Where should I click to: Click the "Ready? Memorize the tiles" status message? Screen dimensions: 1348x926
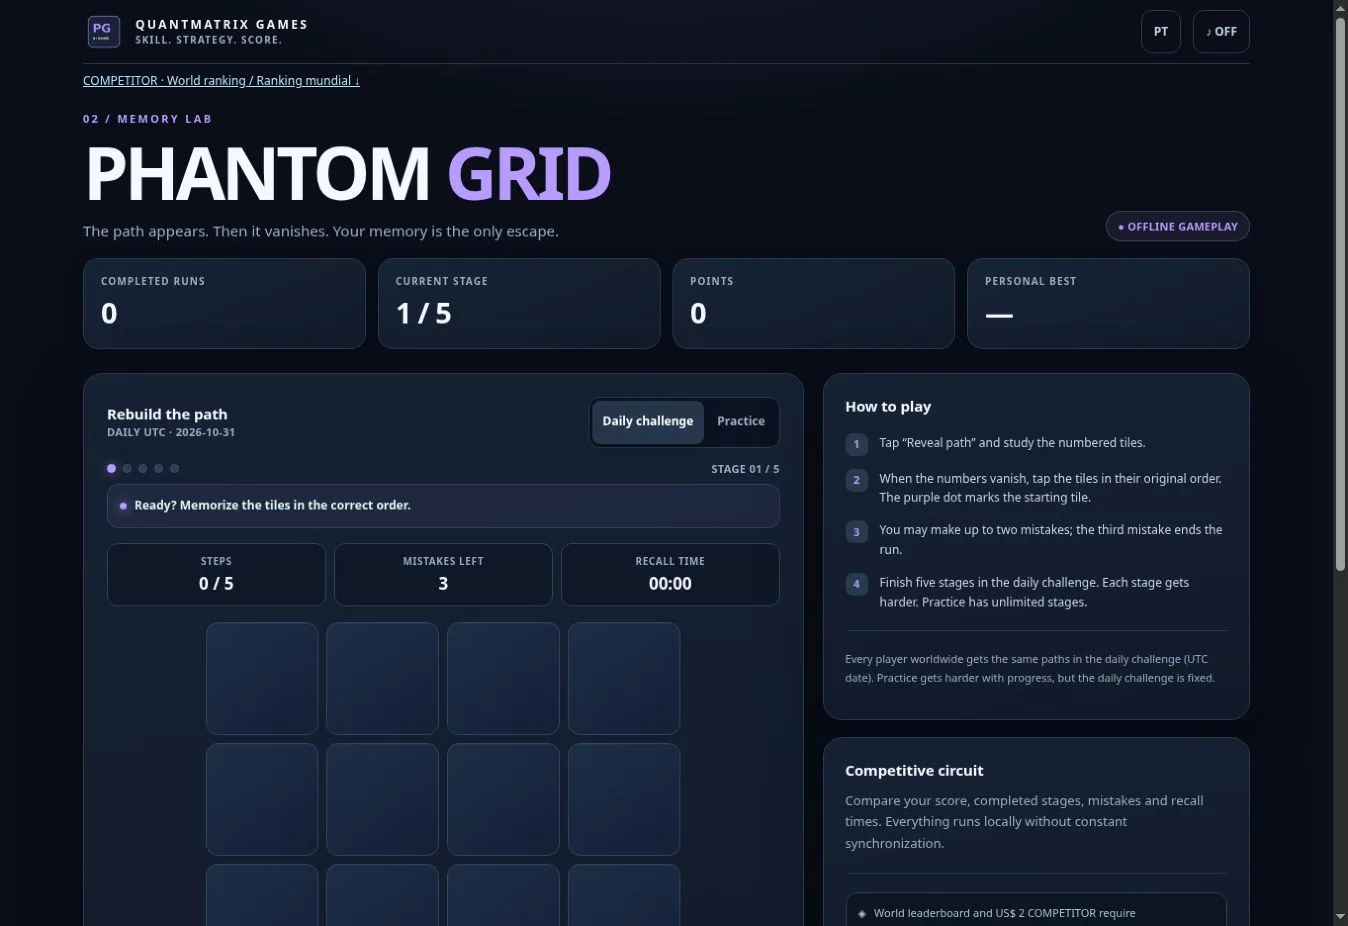click(443, 506)
